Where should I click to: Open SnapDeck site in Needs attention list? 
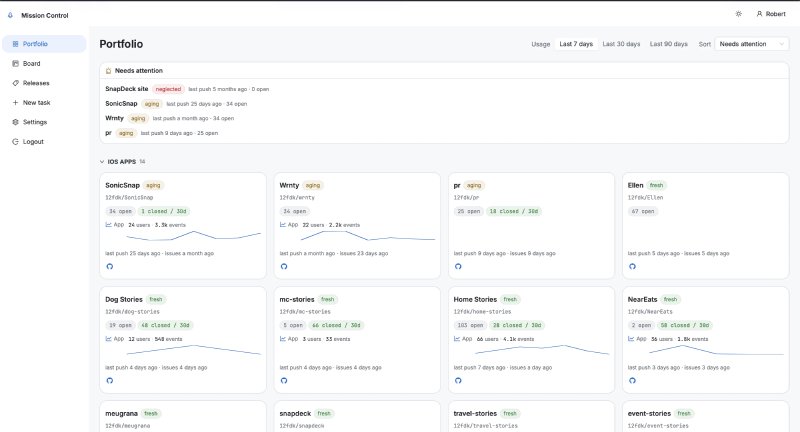pyautogui.click(x=127, y=89)
